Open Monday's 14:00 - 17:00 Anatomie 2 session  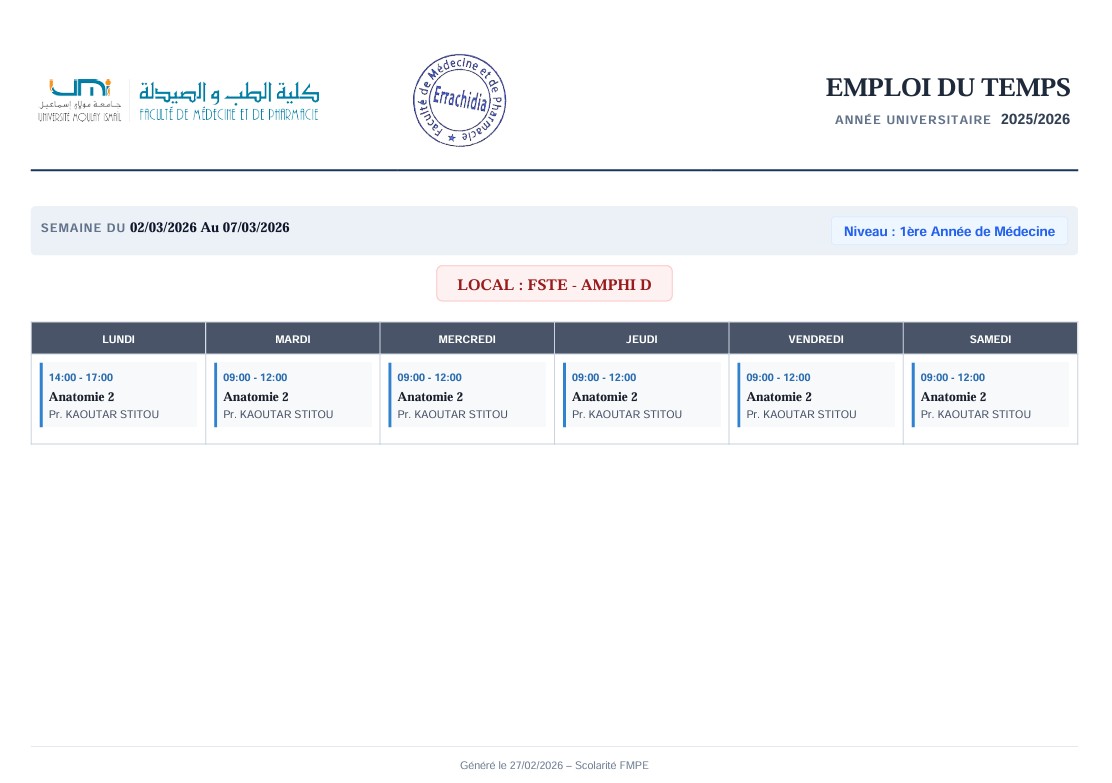(x=118, y=395)
